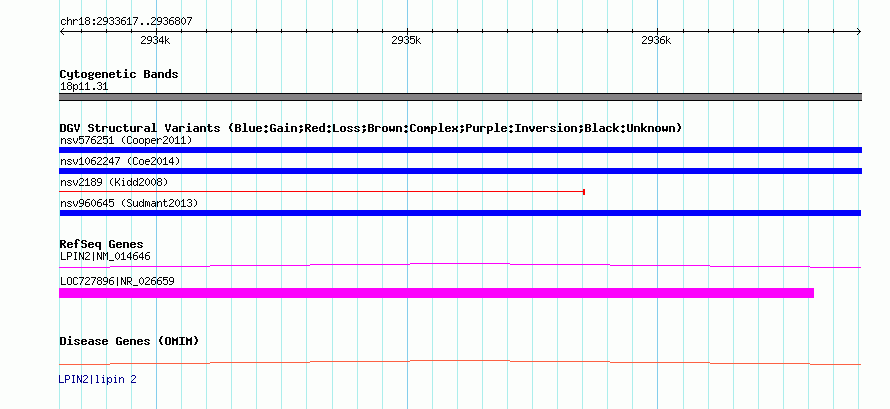Click the red nsv2189 loss line

[322, 192]
